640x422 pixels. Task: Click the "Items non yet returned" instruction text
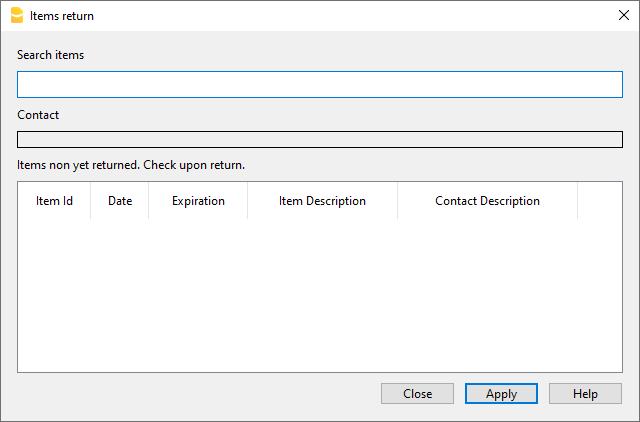click(131, 164)
